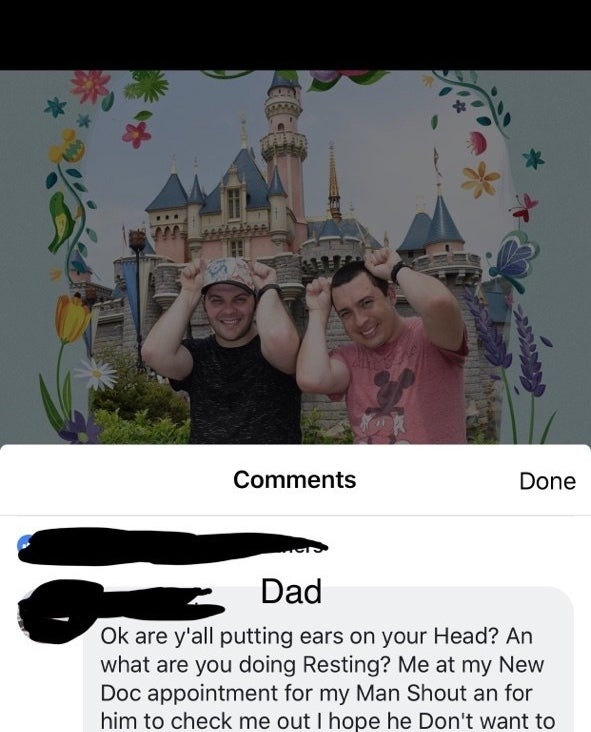The image size is (591, 732).
Task: Click the blue like reaction icon
Action: click(24, 544)
